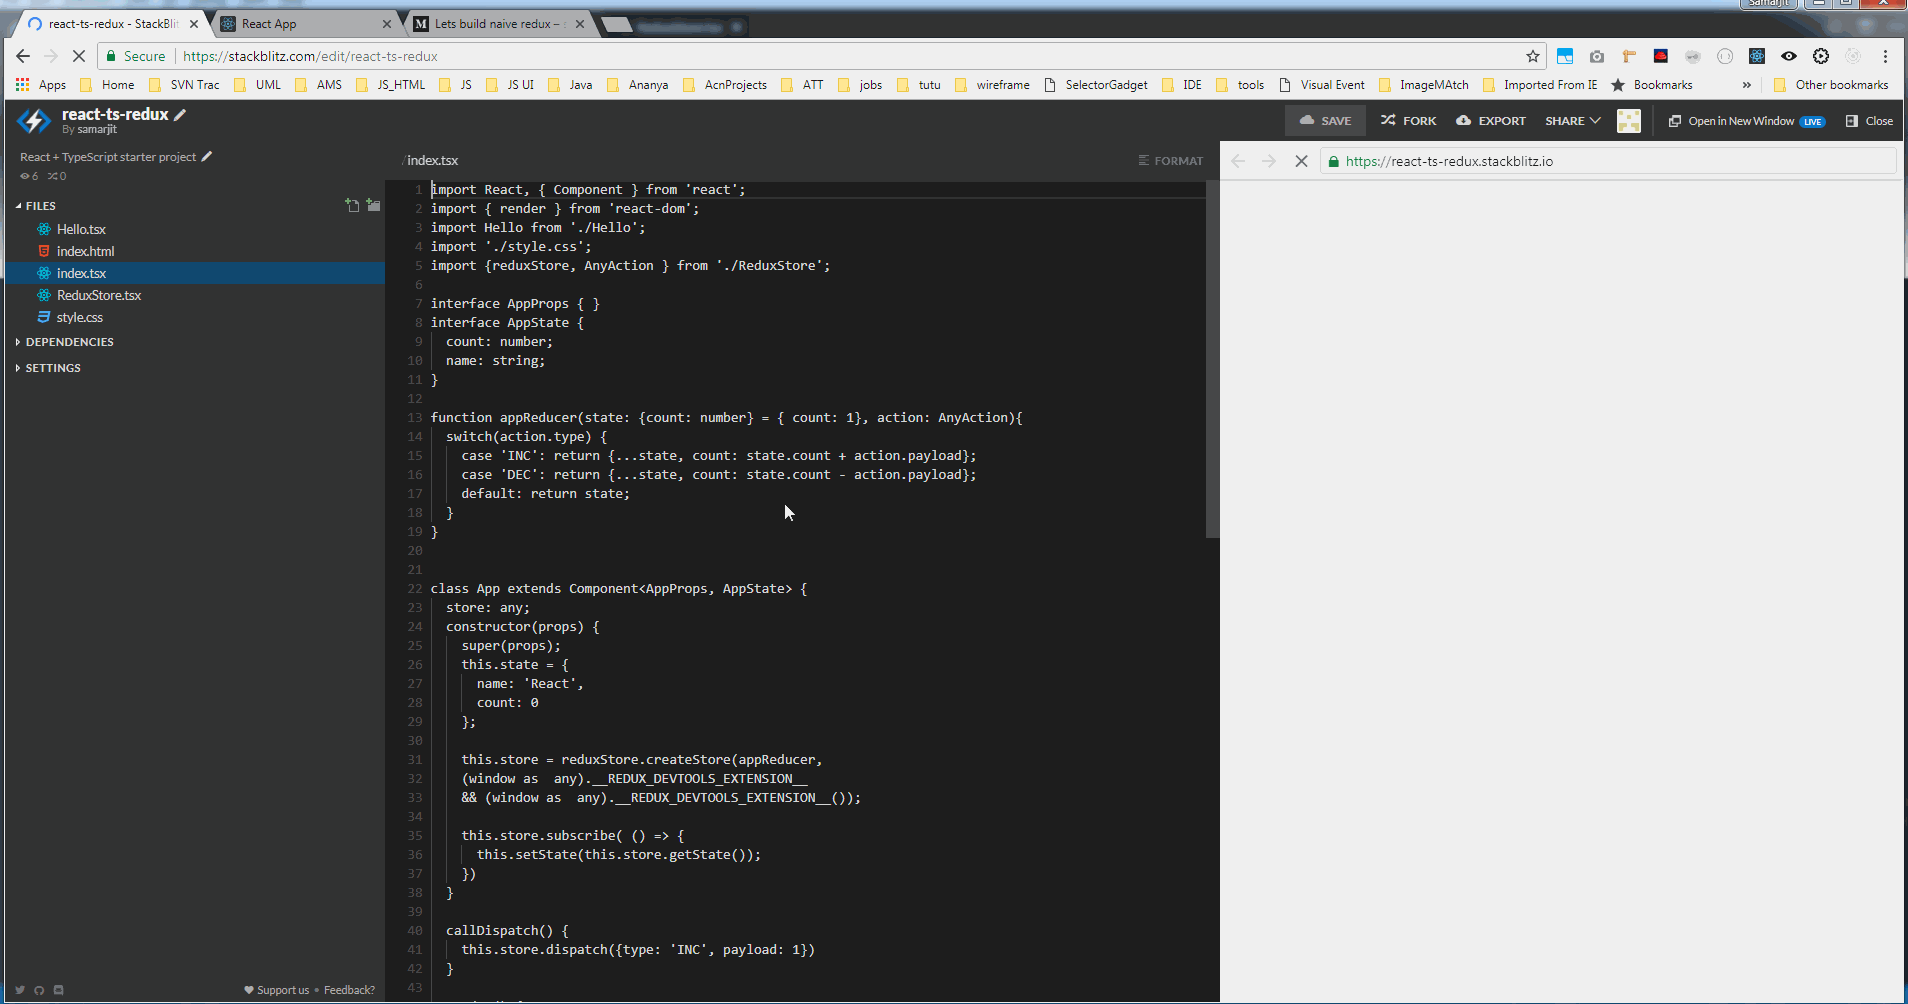Click the index.tsx editor breadcrumb
This screenshot has width=1908, height=1004.
432,160
